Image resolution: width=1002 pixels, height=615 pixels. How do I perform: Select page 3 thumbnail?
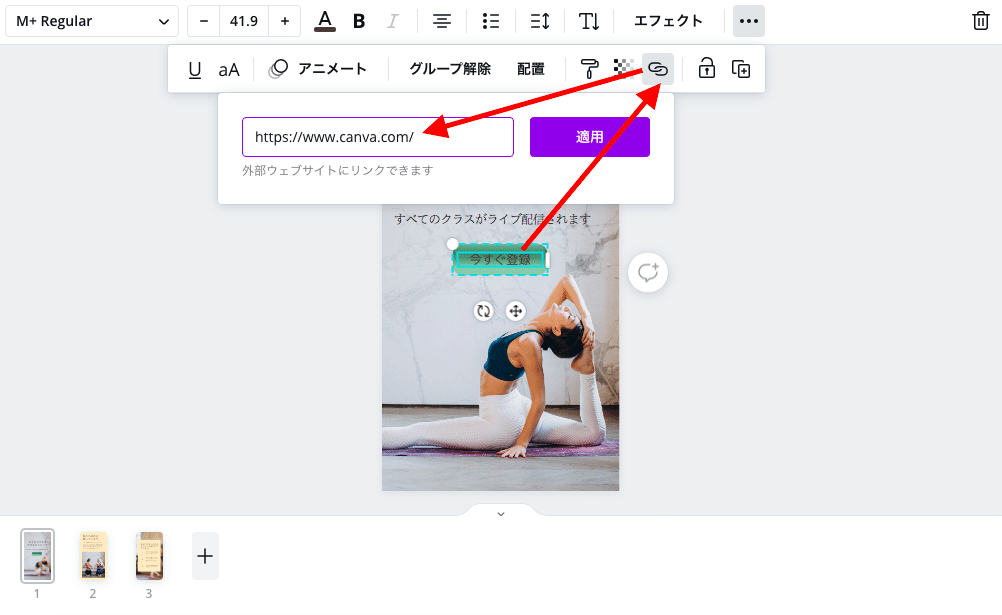150,556
